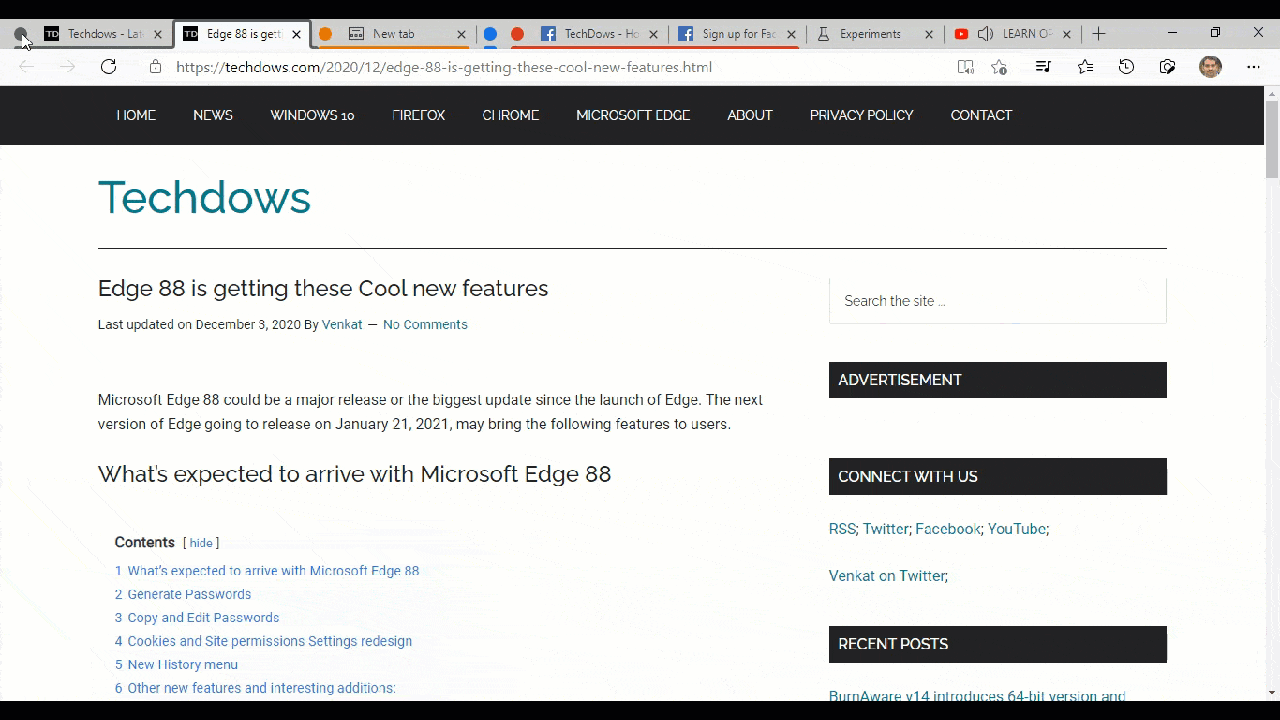Open the No Comments link
Image resolution: width=1280 pixels, height=720 pixels.
(425, 324)
